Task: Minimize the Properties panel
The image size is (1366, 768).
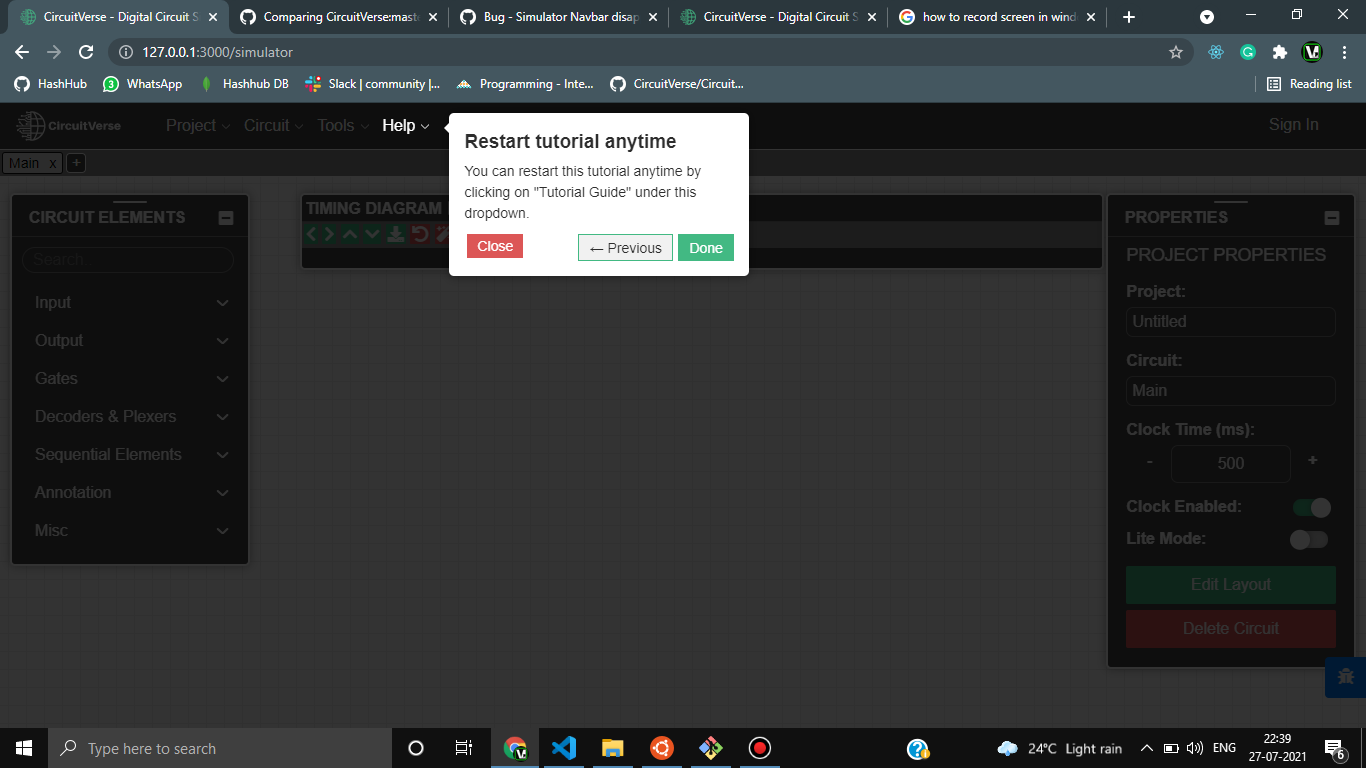Action: pyautogui.click(x=1331, y=218)
